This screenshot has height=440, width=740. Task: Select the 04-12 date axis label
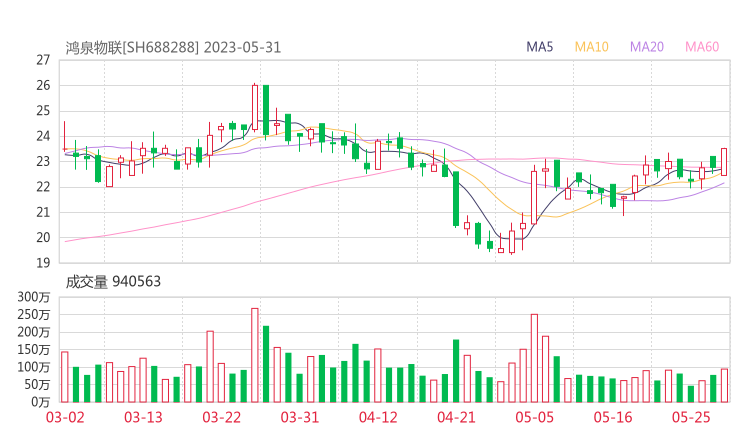378,417
